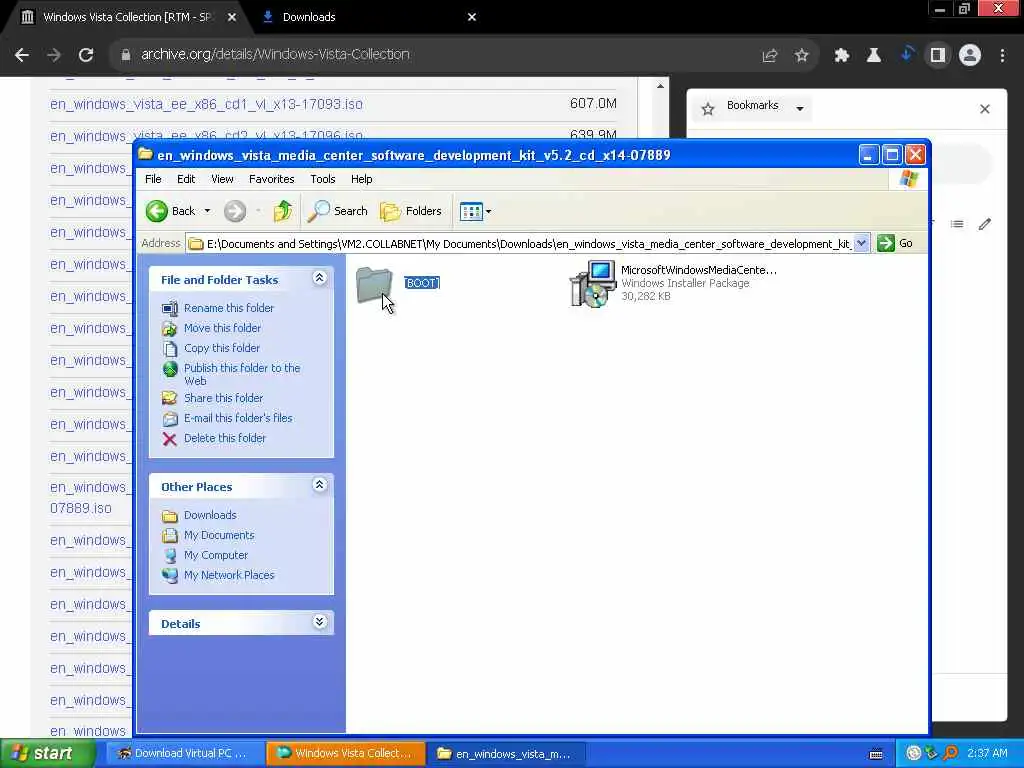
Task: Click the share page icon in address bar
Action: 770,56
